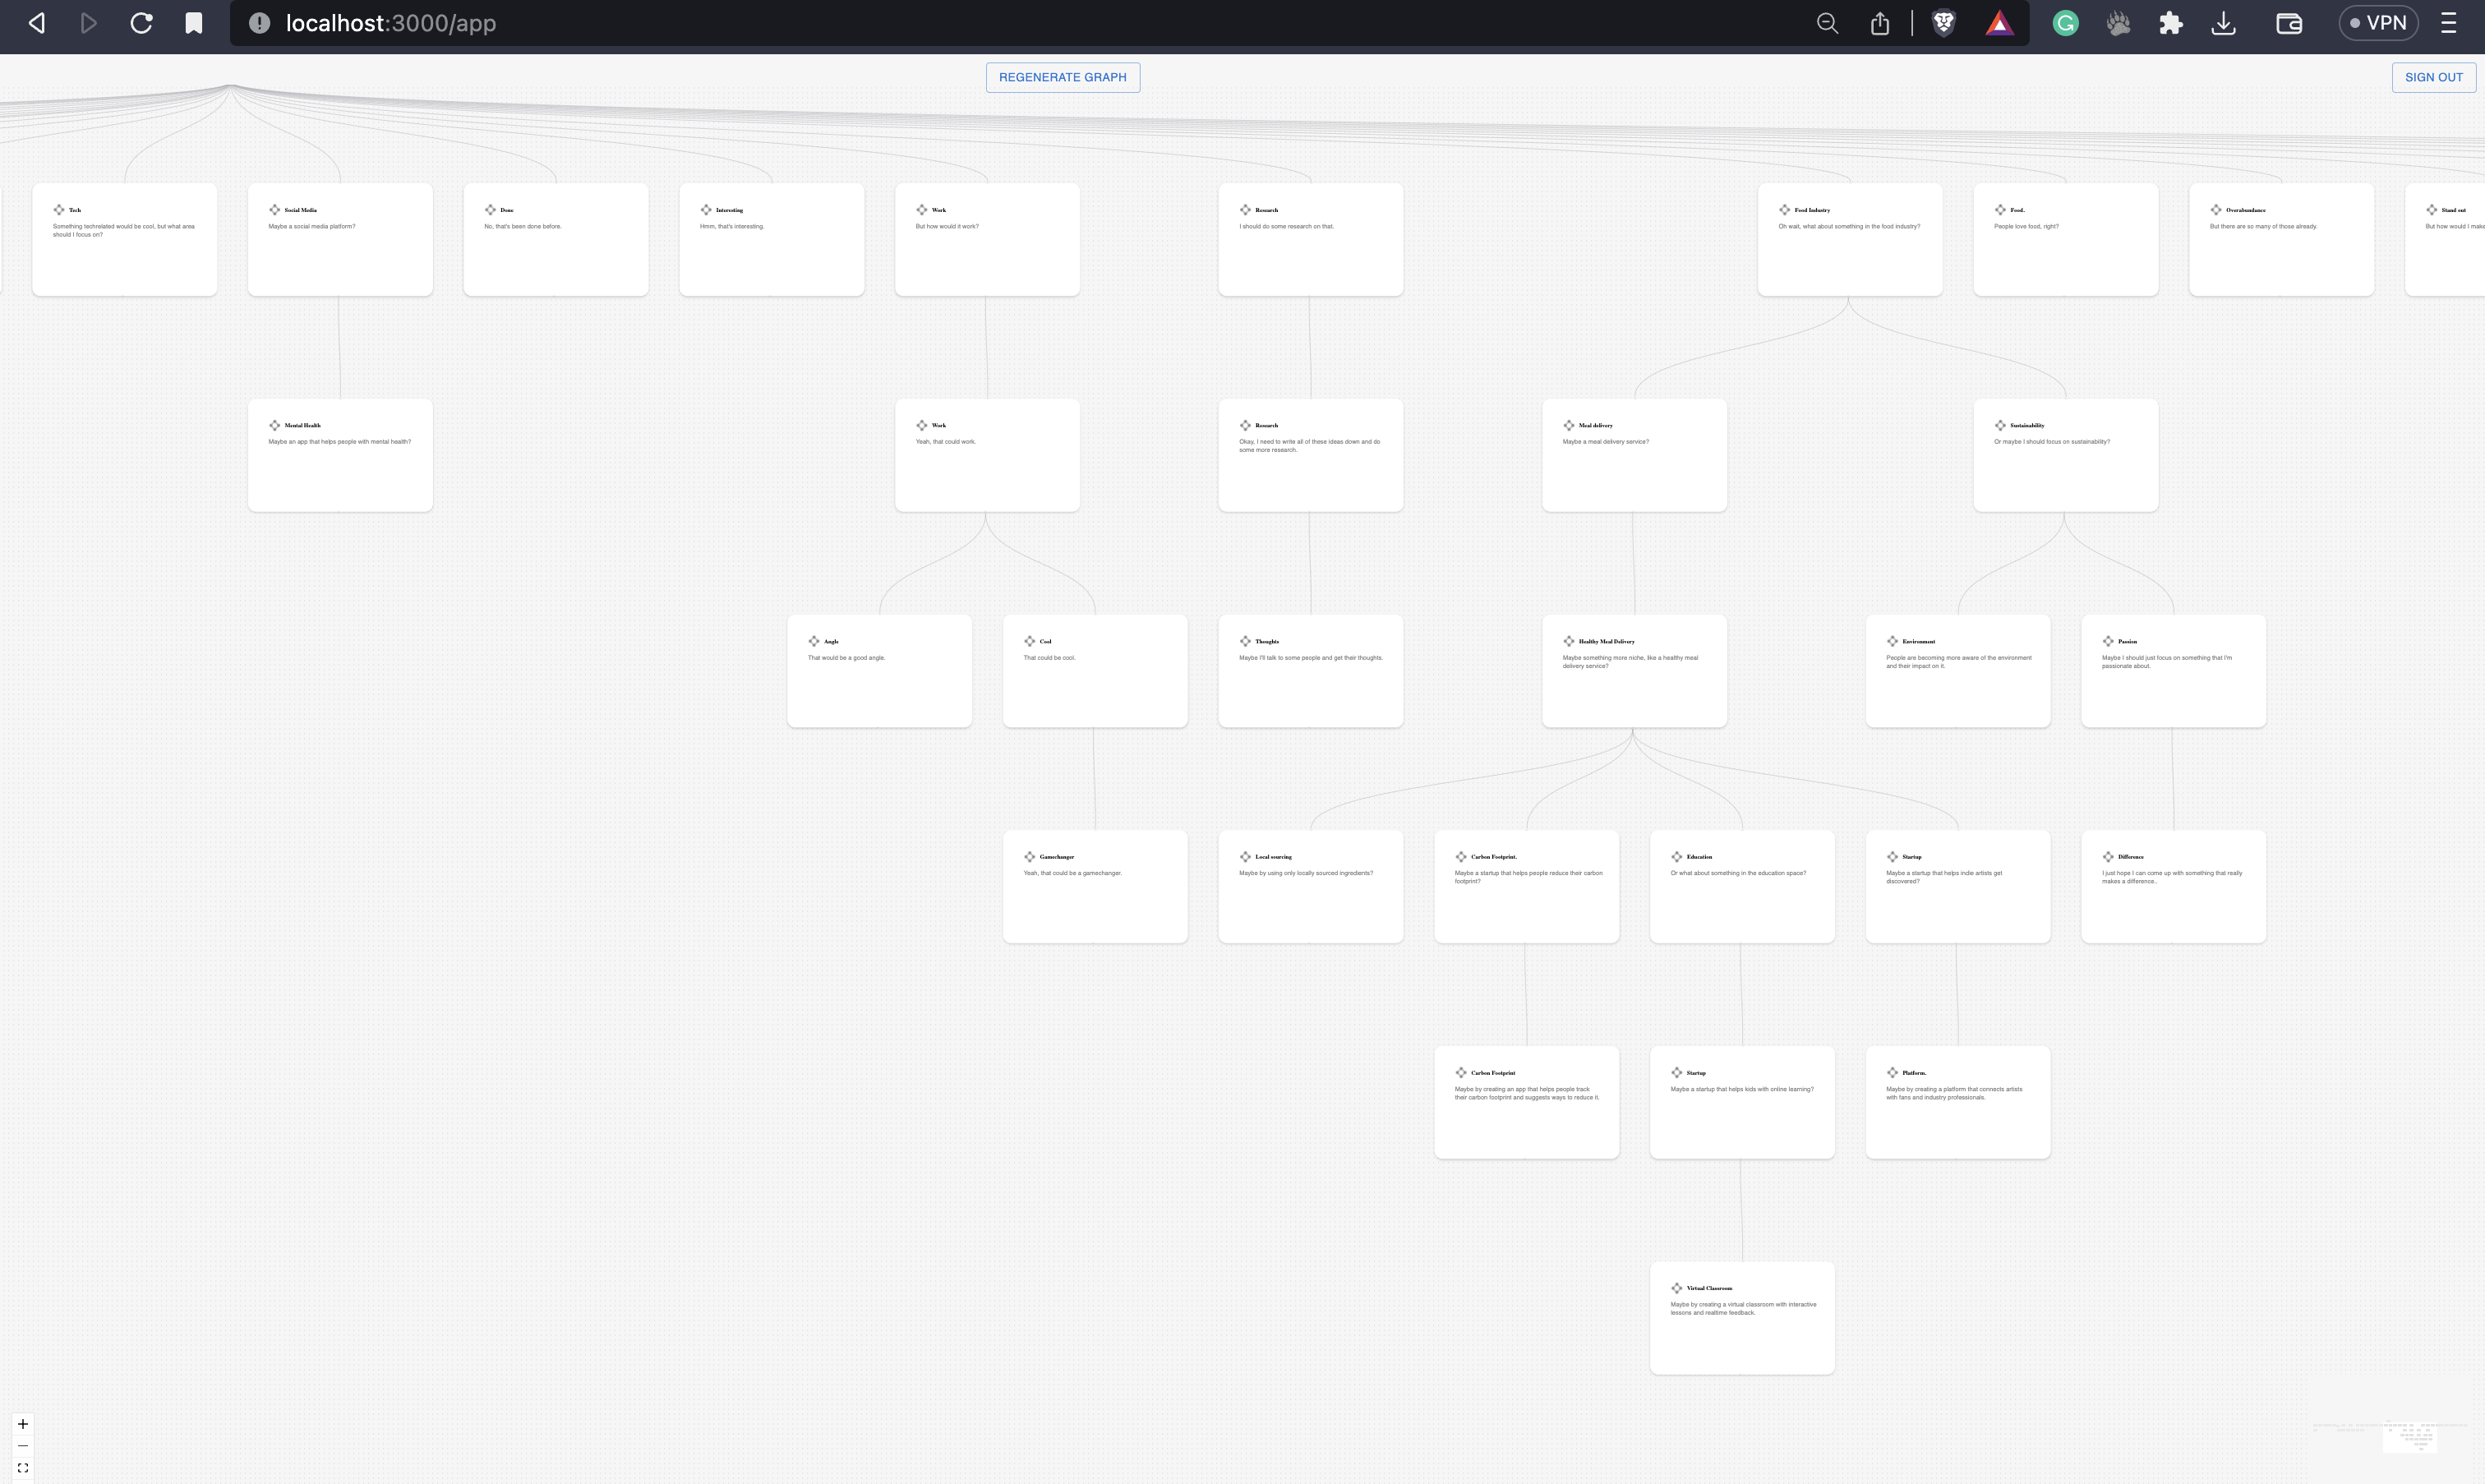Image resolution: width=2485 pixels, height=1484 pixels.
Task: Click the icon on Virtual Classroom node
Action: point(1676,1288)
